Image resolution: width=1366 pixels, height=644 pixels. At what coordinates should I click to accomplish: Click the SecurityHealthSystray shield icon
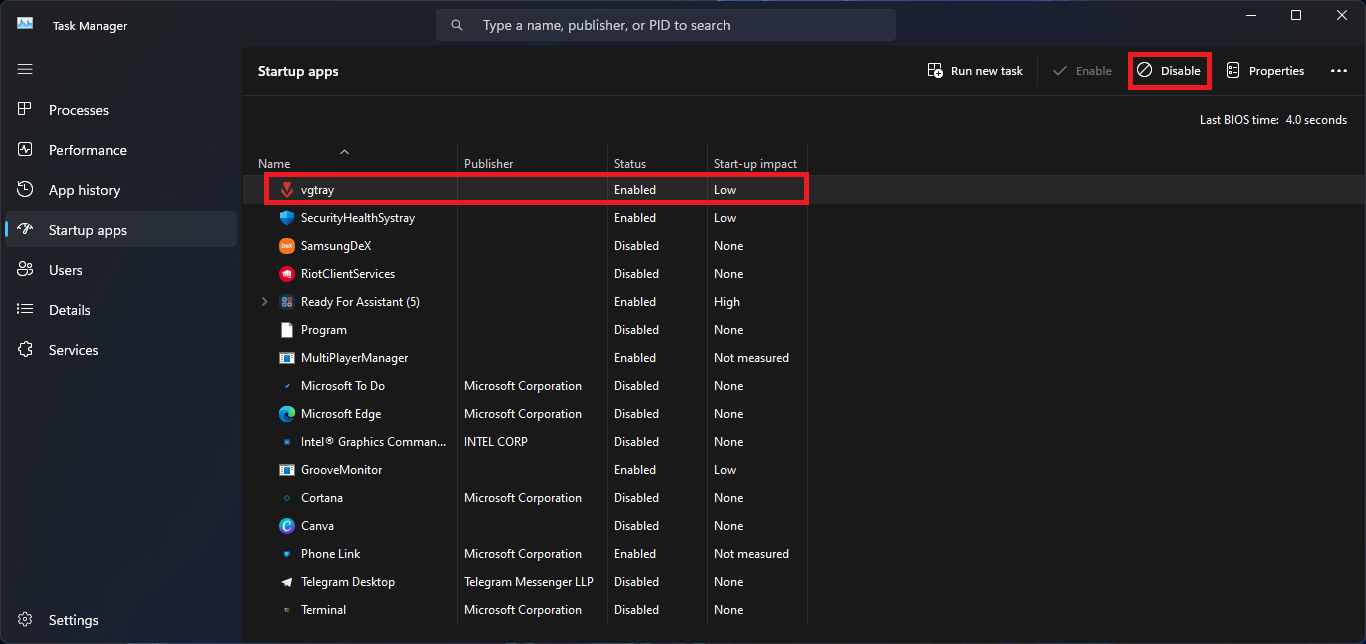pyautogui.click(x=287, y=217)
